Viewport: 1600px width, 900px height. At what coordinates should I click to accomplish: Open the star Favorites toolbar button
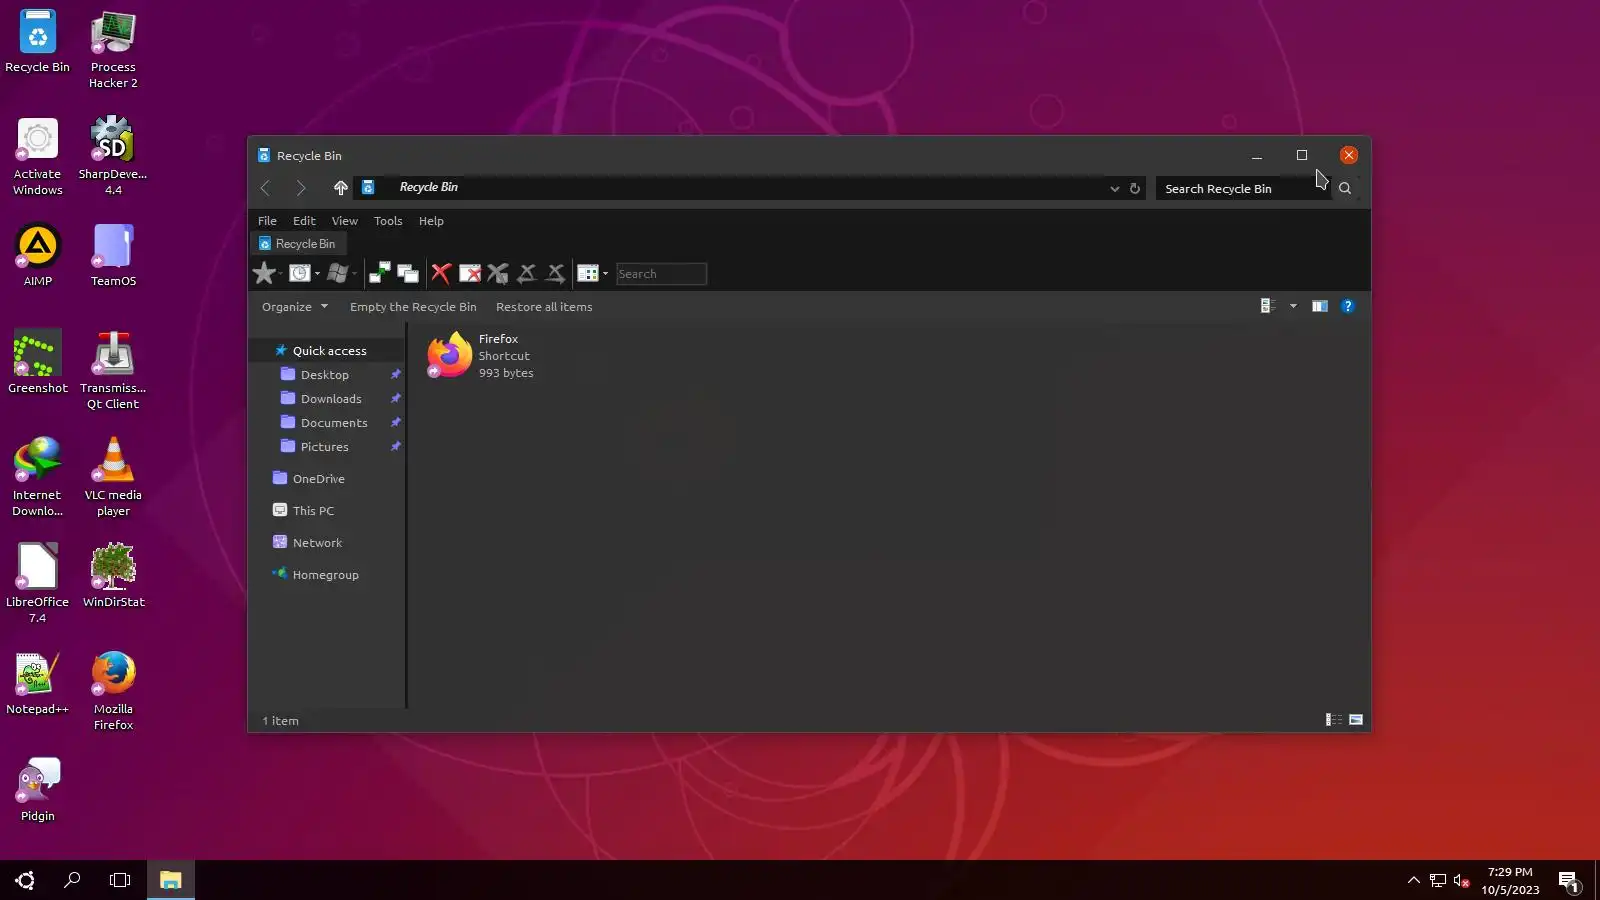(264, 273)
